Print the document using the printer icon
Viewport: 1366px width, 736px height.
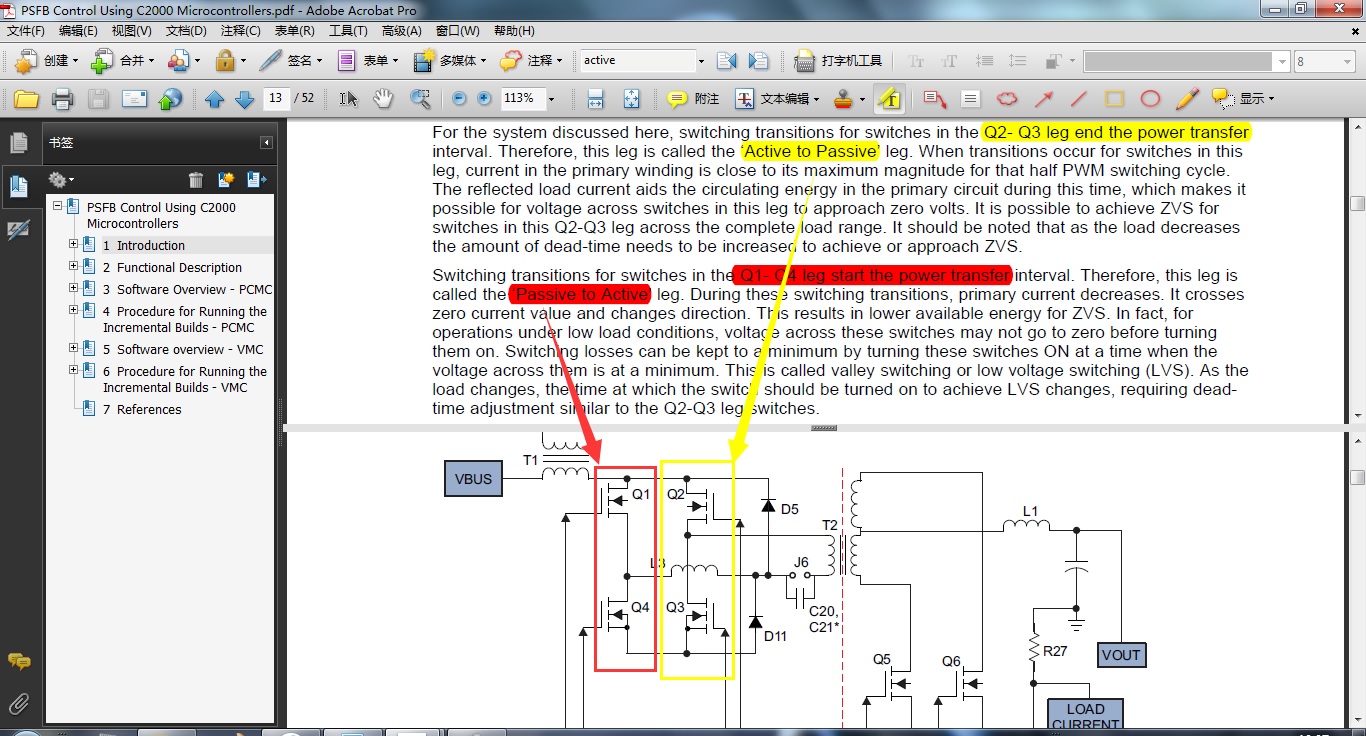point(63,99)
